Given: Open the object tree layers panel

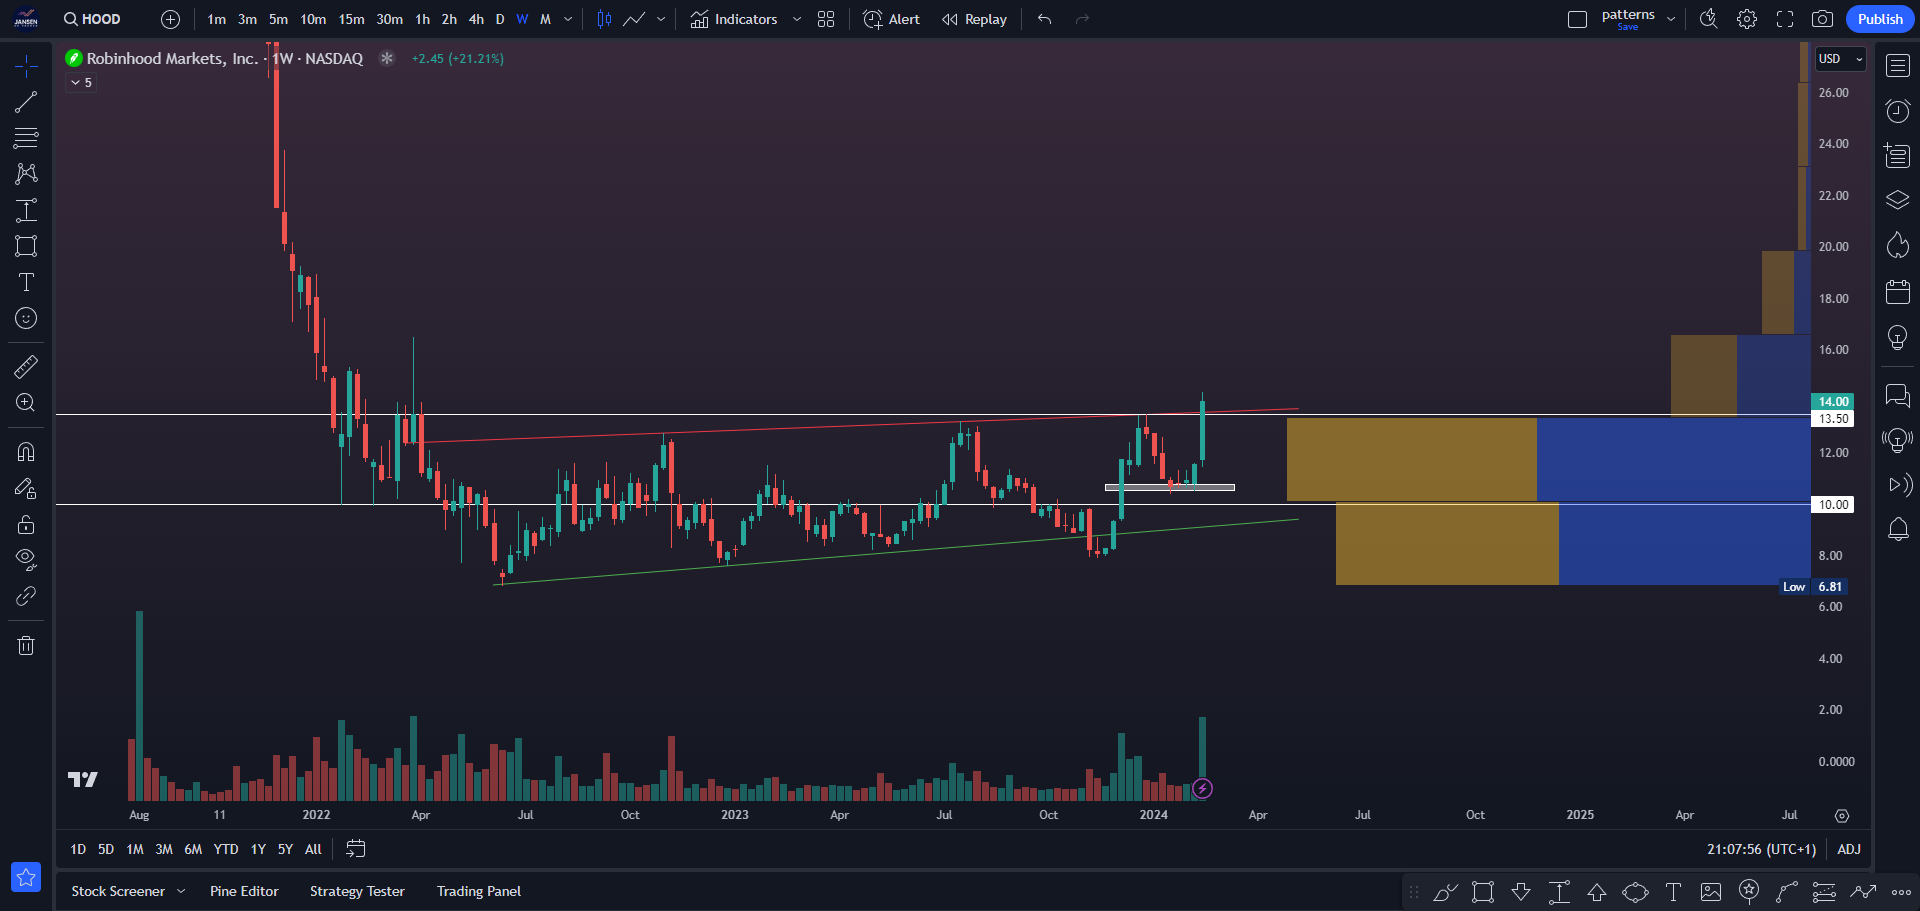Looking at the screenshot, I should (x=1898, y=200).
